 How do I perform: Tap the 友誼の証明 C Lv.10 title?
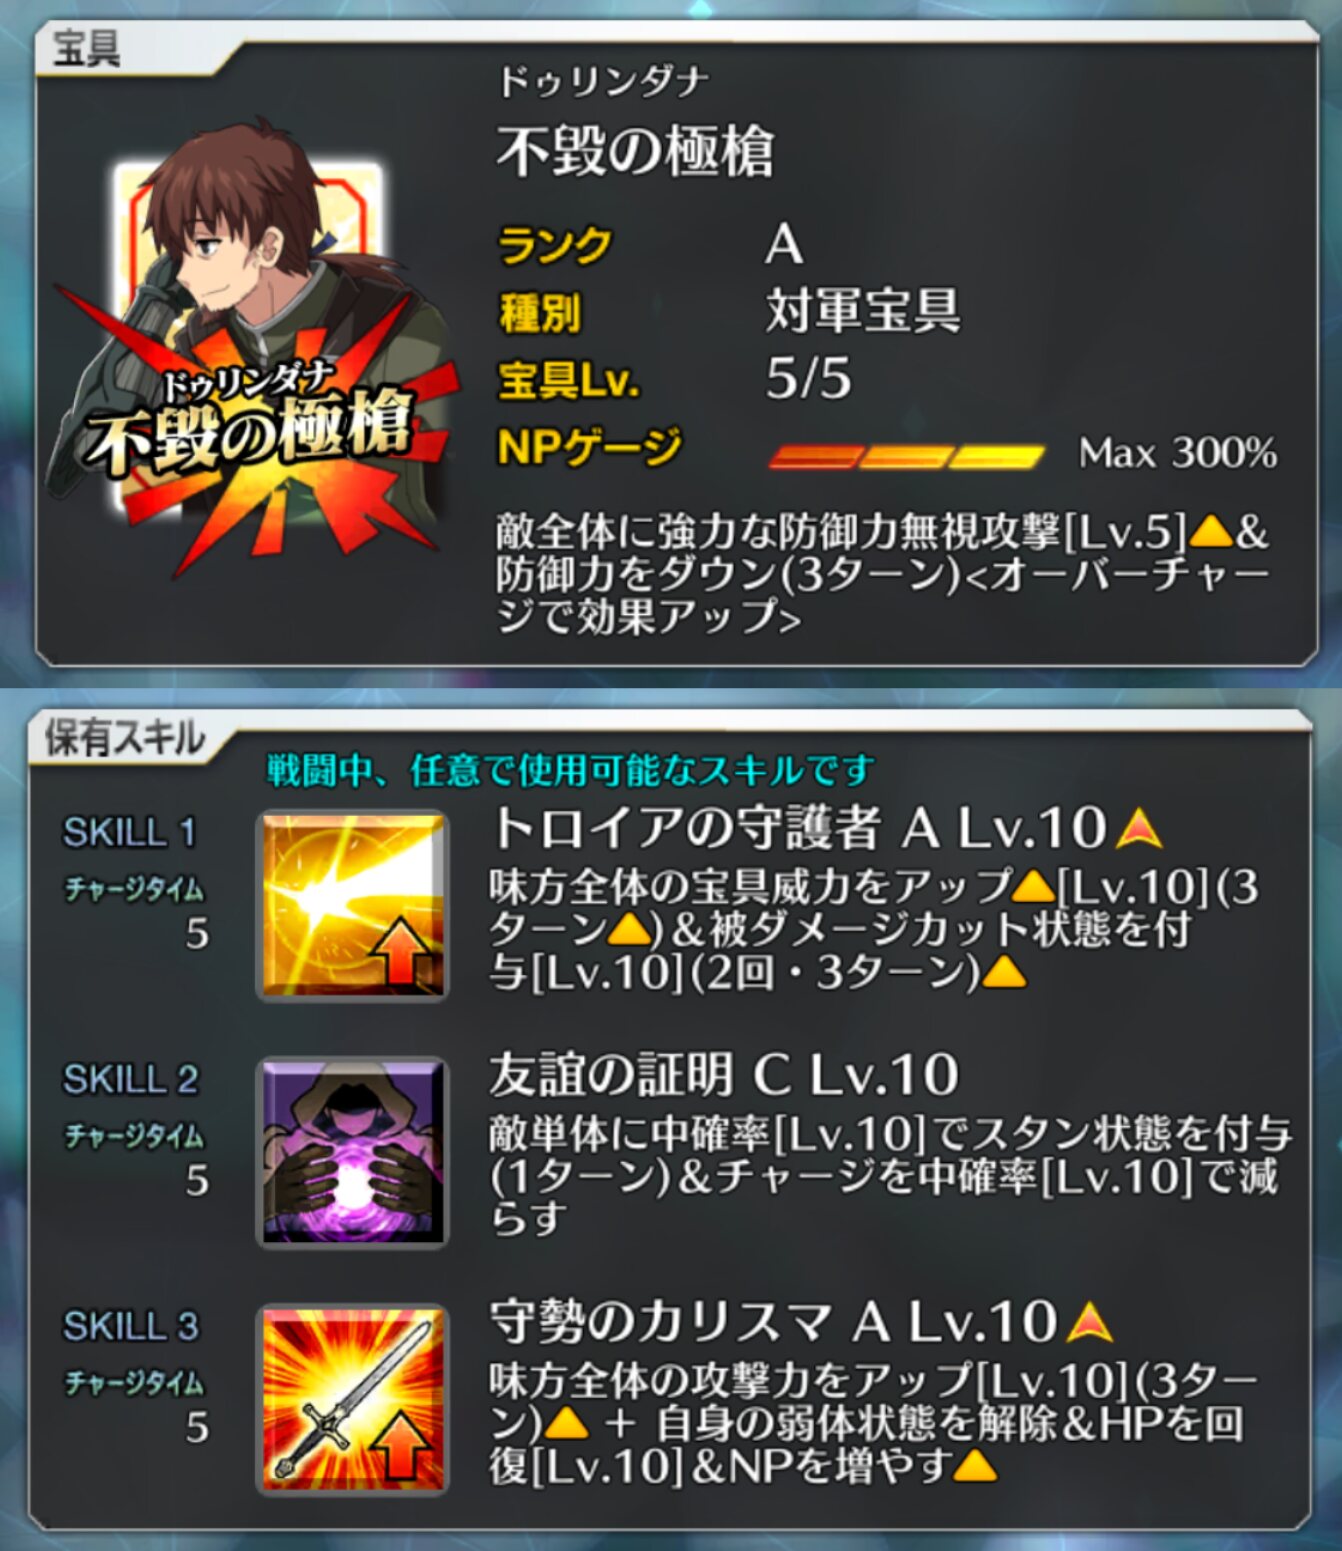point(723,1075)
